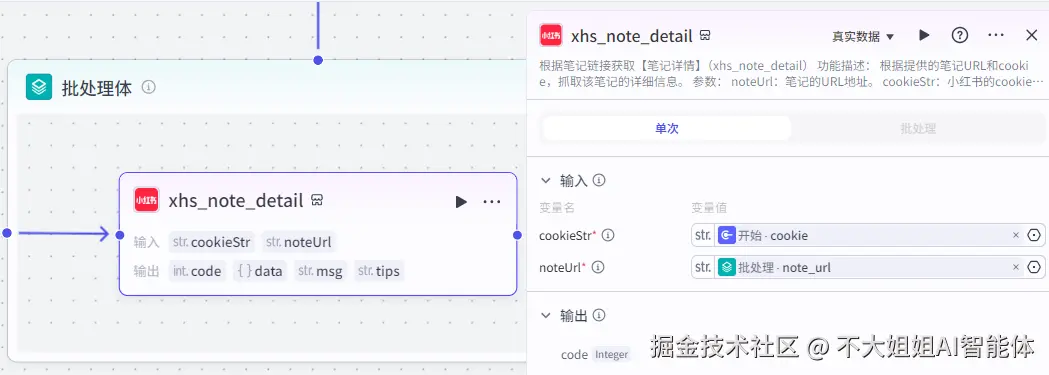Click the node's right output connection port
This screenshot has width=1049, height=375.
click(517, 235)
